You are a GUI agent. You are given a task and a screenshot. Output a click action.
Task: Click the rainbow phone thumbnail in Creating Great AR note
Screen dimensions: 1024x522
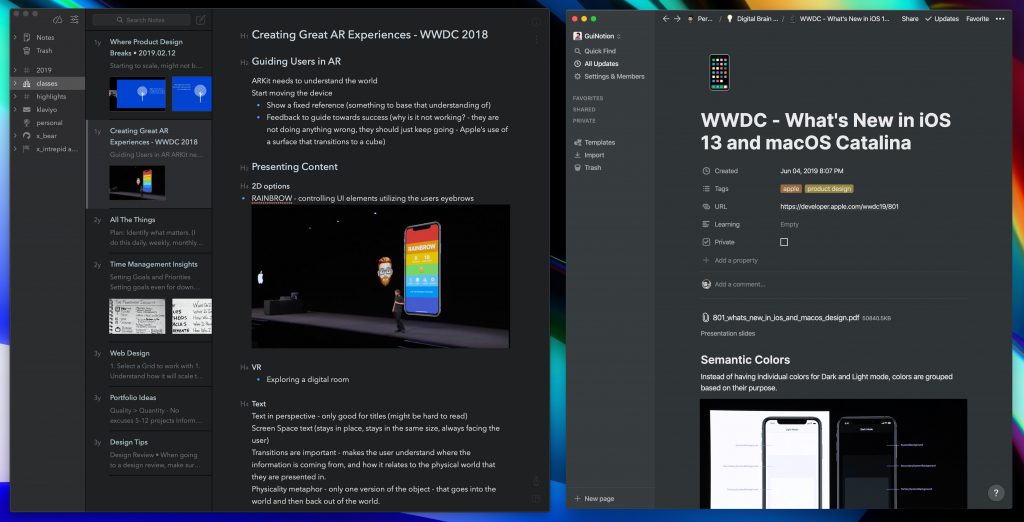137,182
